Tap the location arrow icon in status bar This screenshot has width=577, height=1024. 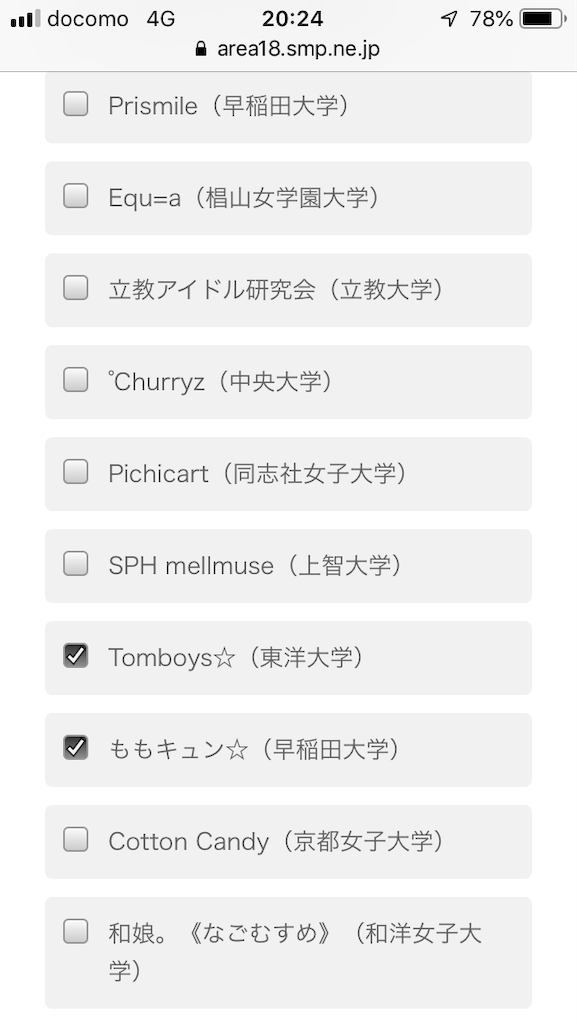(x=449, y=19)
